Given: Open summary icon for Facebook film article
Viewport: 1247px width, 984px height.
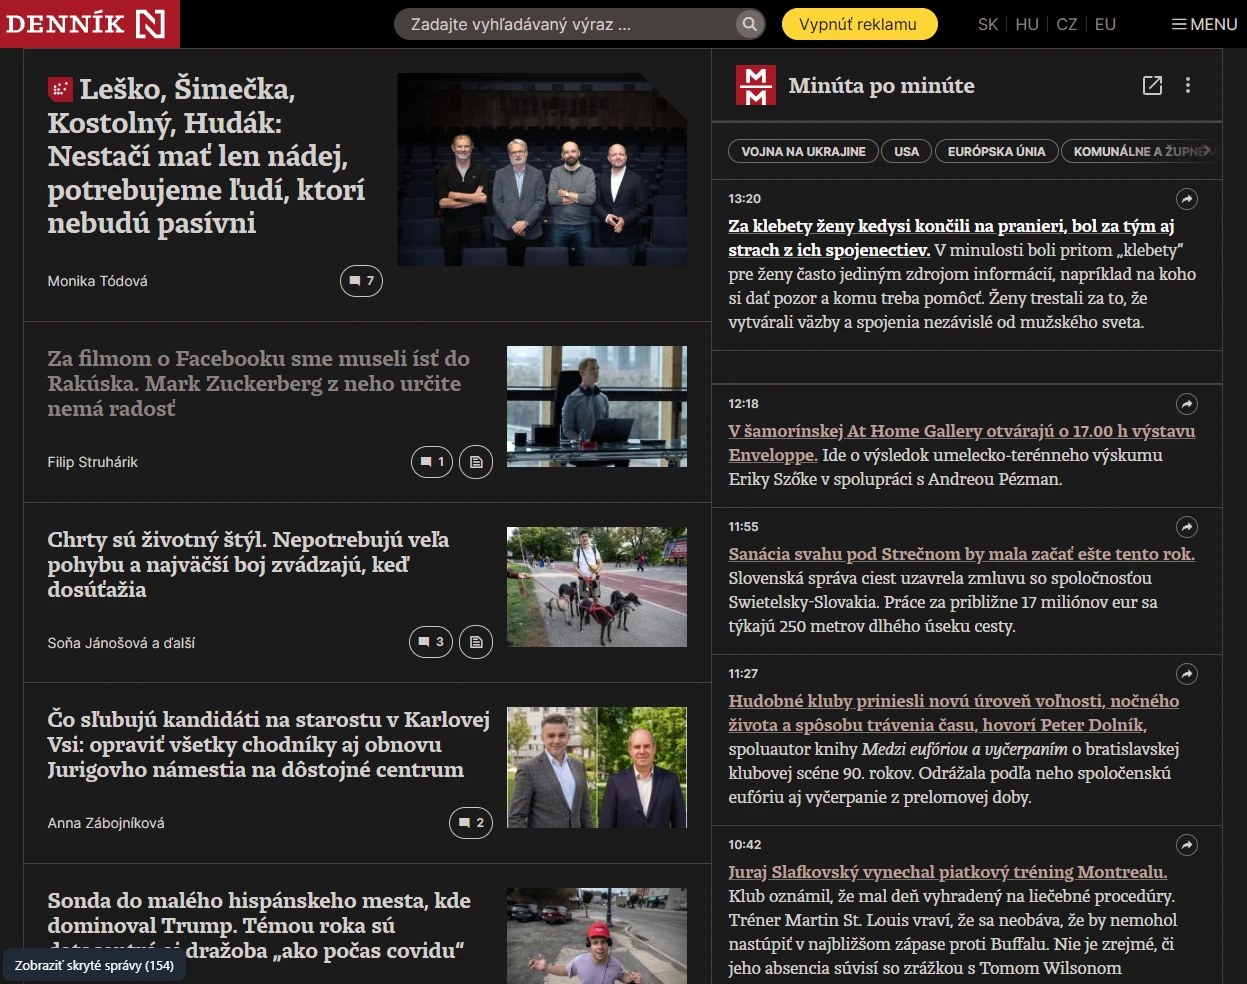Looking at the screenshot, I should pos(476,462).
